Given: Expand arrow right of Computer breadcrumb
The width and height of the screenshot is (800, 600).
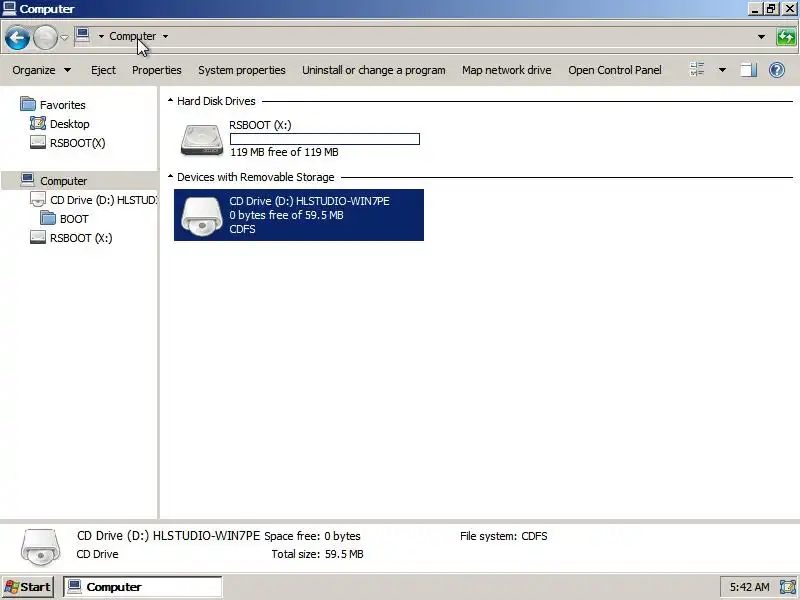Looking at the screenshot, I should pos(165,36).
